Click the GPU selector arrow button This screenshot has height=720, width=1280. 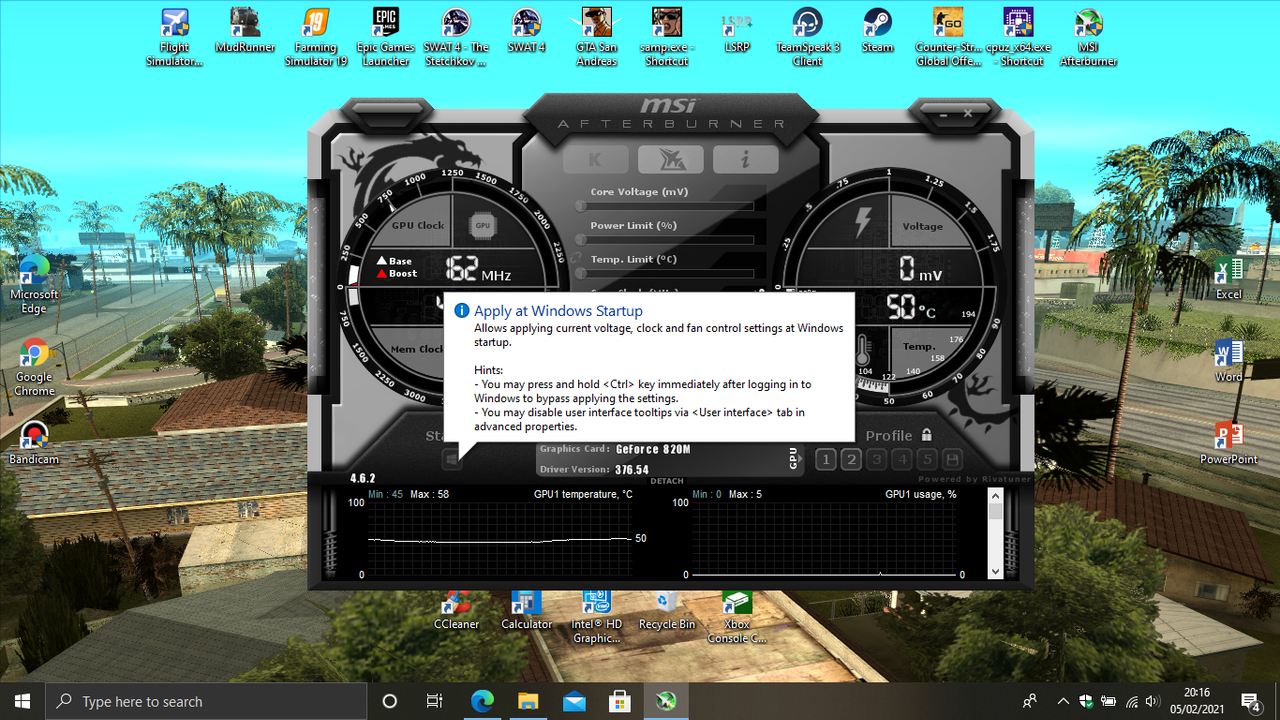(x=794, y=458)
